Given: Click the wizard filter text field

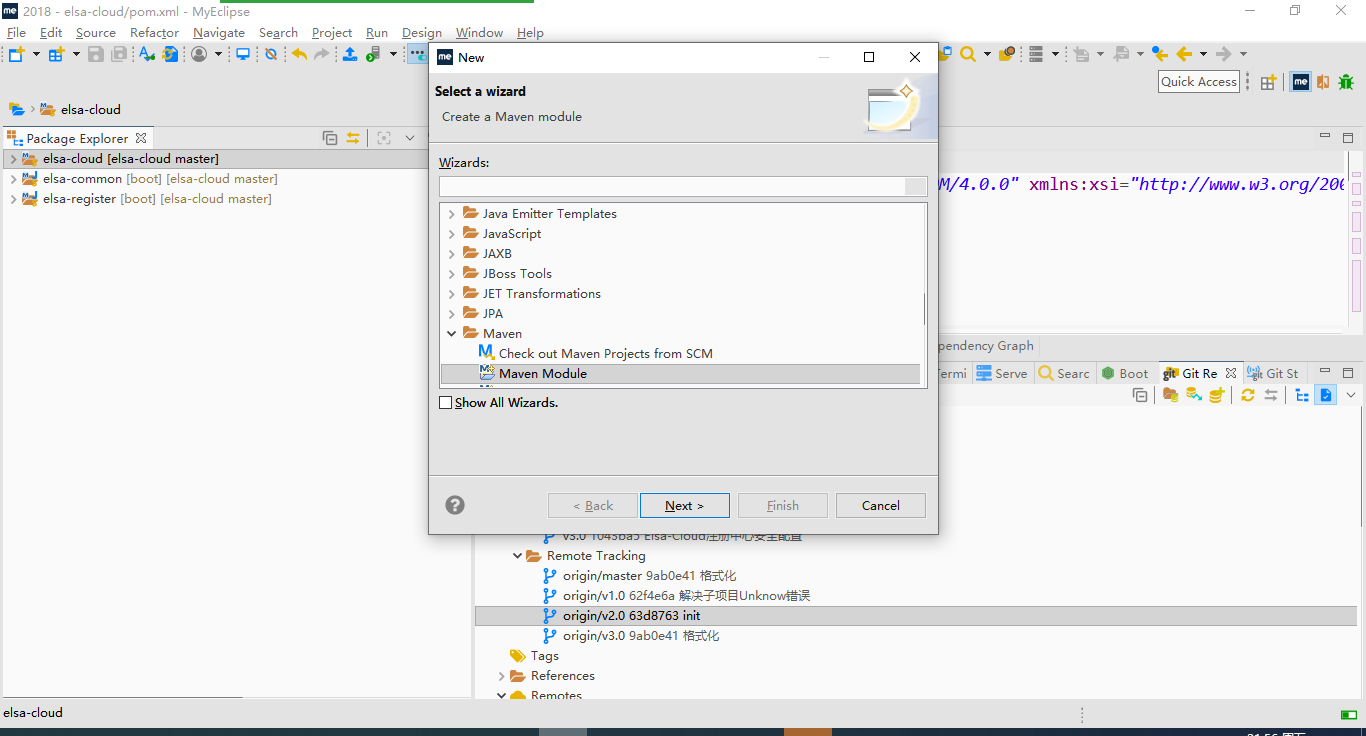Looking at the screenshot, I should tap(683, 186).
